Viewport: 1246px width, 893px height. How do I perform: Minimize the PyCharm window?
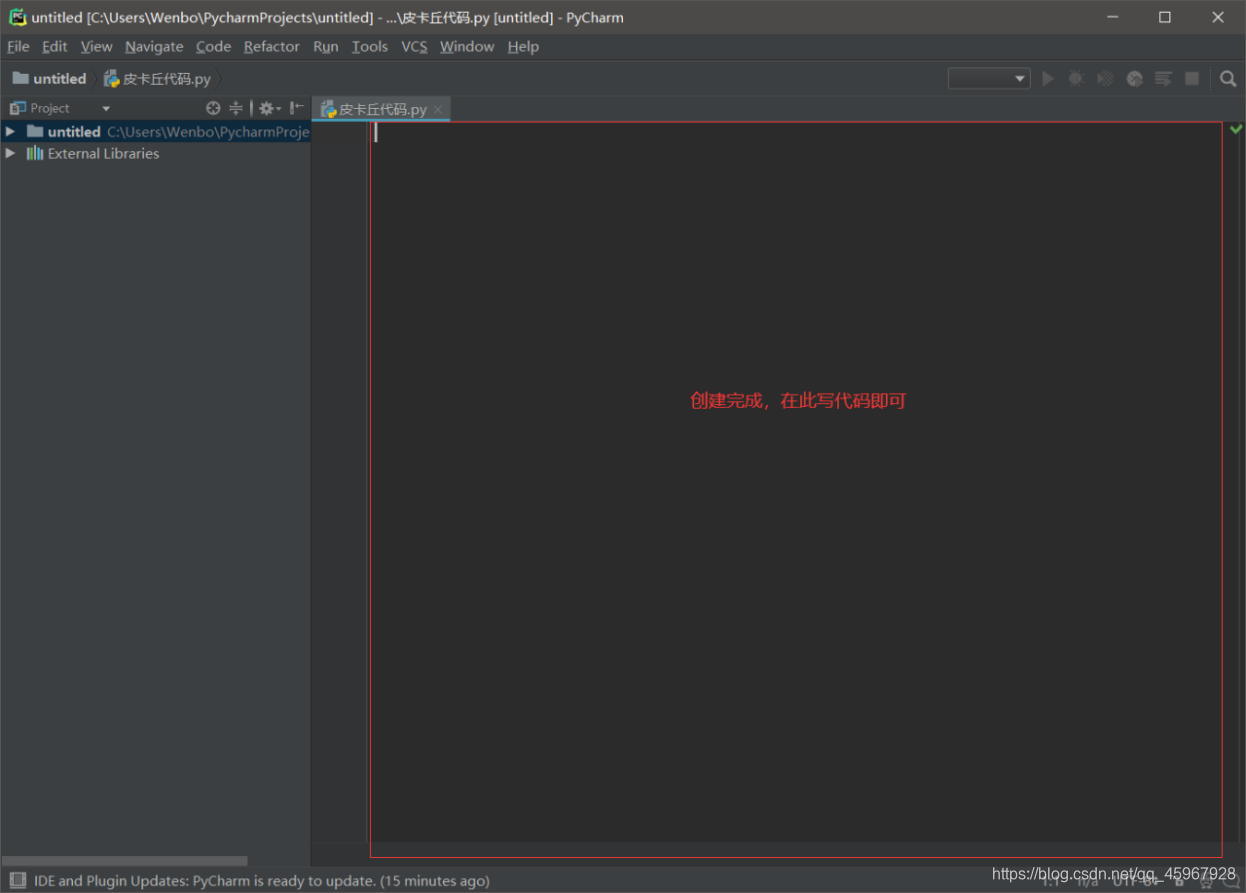point(1113,17)
